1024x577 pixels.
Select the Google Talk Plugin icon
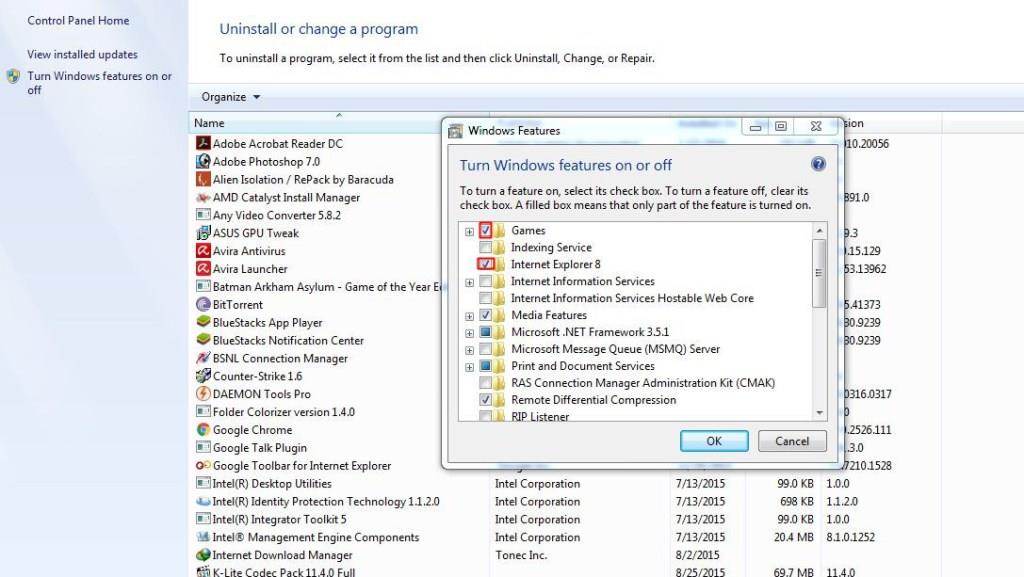click(203, 447)
